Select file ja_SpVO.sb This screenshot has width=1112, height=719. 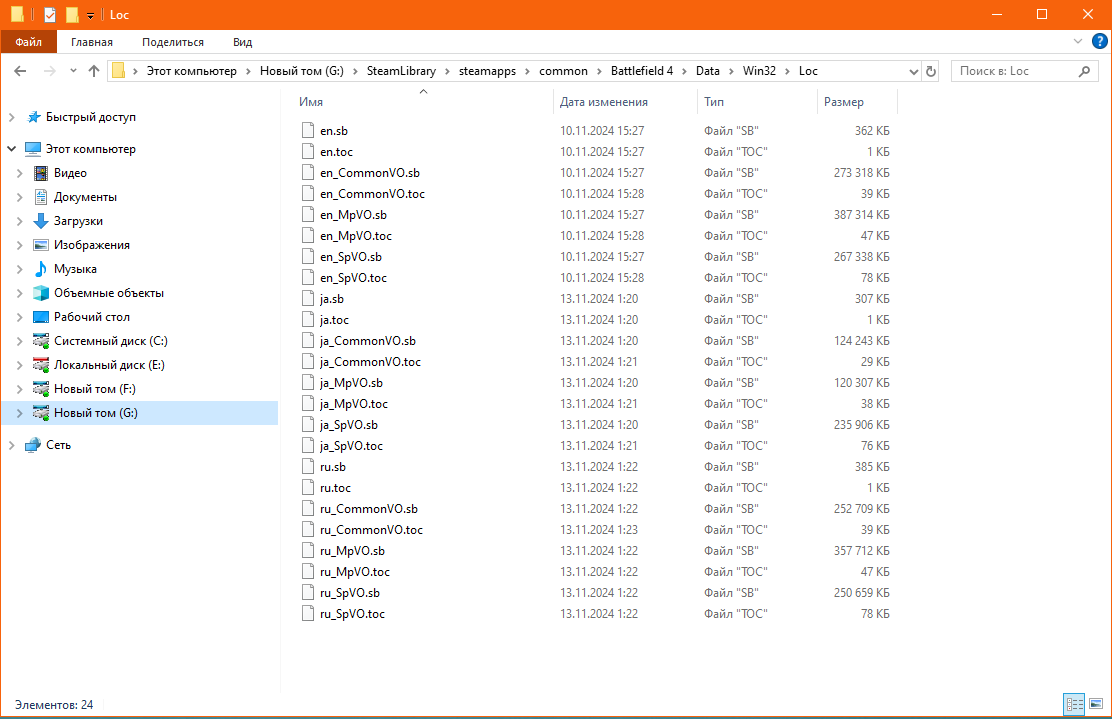pyautogui.click(x=348, y=425)
